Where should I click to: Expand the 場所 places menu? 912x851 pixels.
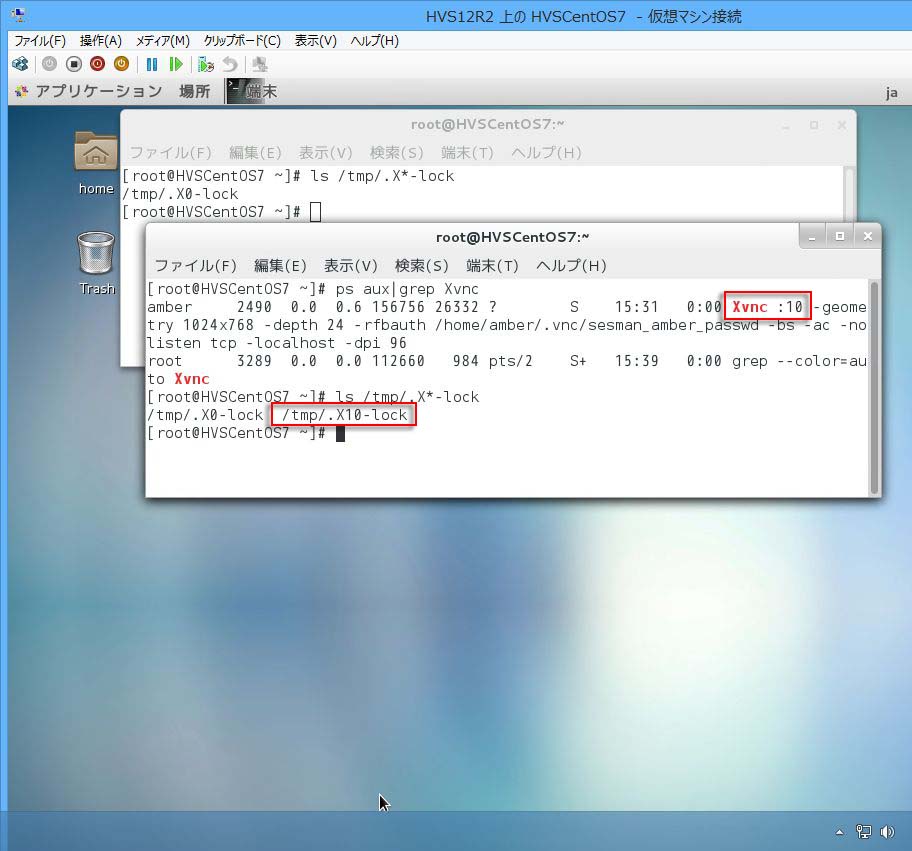pyautogui.click(x=194, y=91)
